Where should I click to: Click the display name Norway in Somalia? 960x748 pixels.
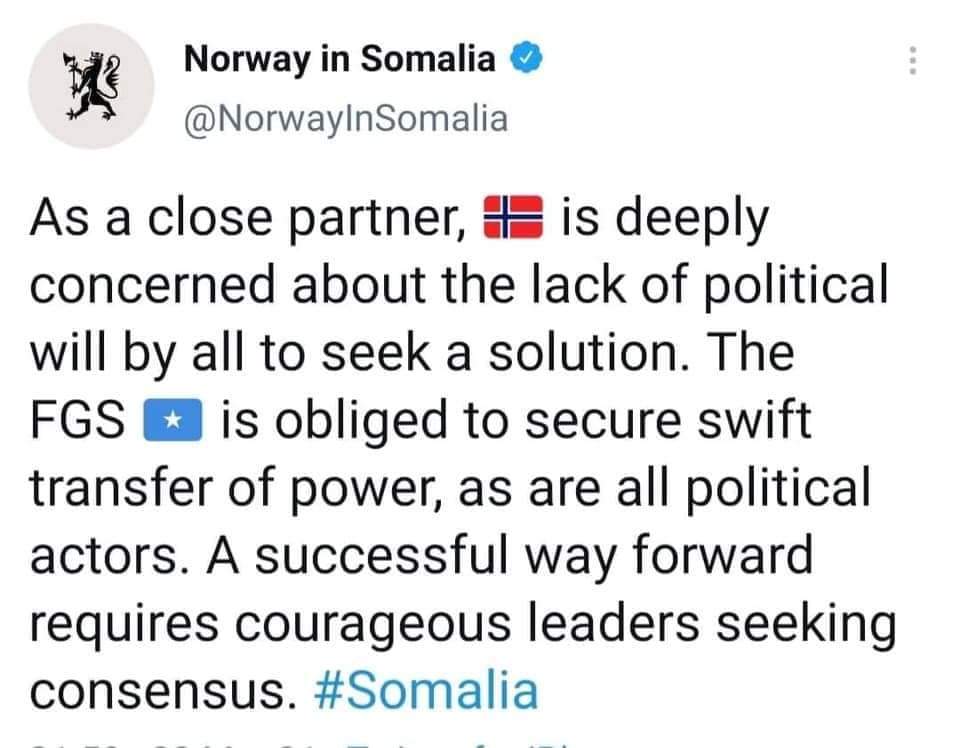click(340, 59)
